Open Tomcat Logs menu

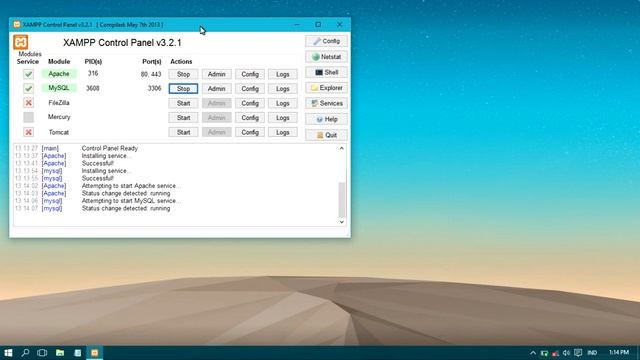[x=283, y=132]
